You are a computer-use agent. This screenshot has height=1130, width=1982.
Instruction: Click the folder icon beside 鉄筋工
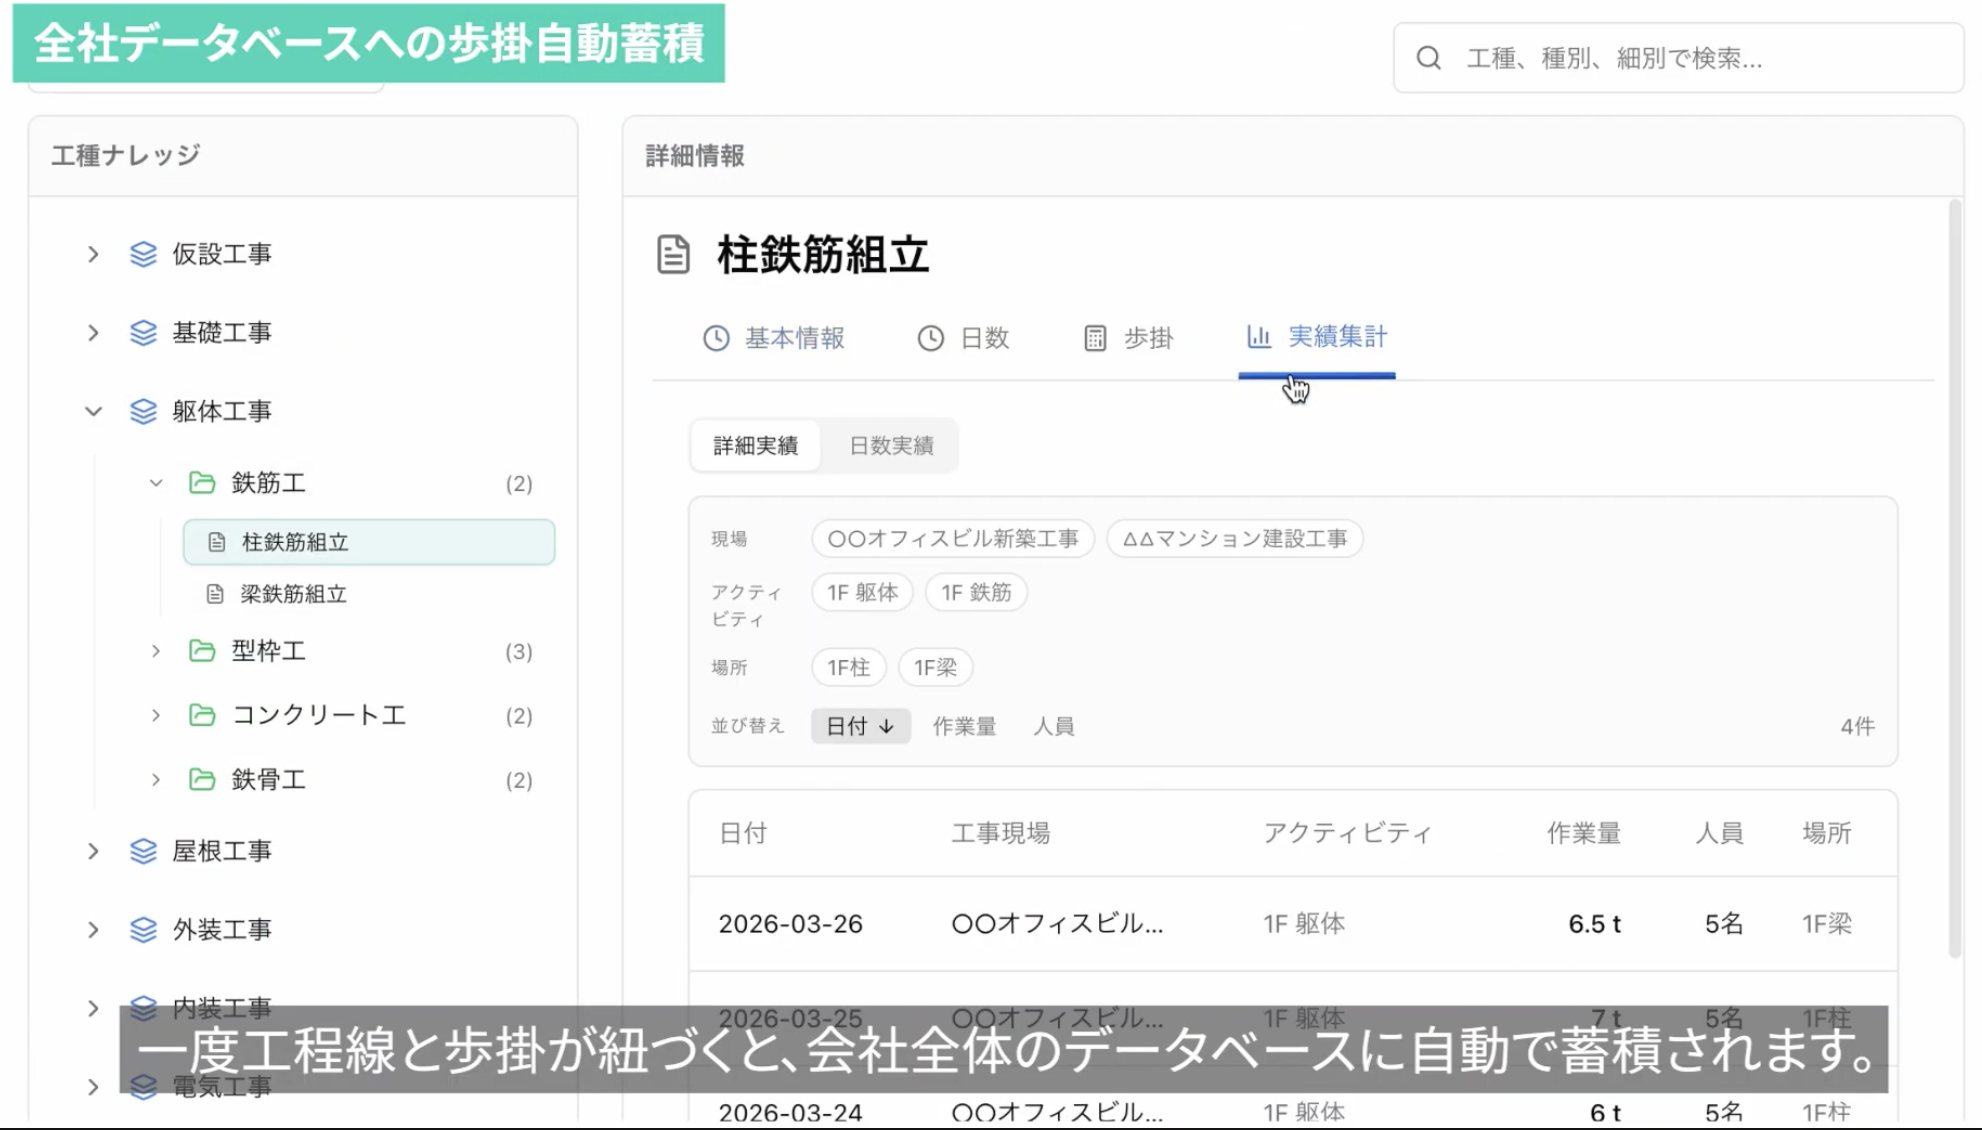[x=202, y=483]
